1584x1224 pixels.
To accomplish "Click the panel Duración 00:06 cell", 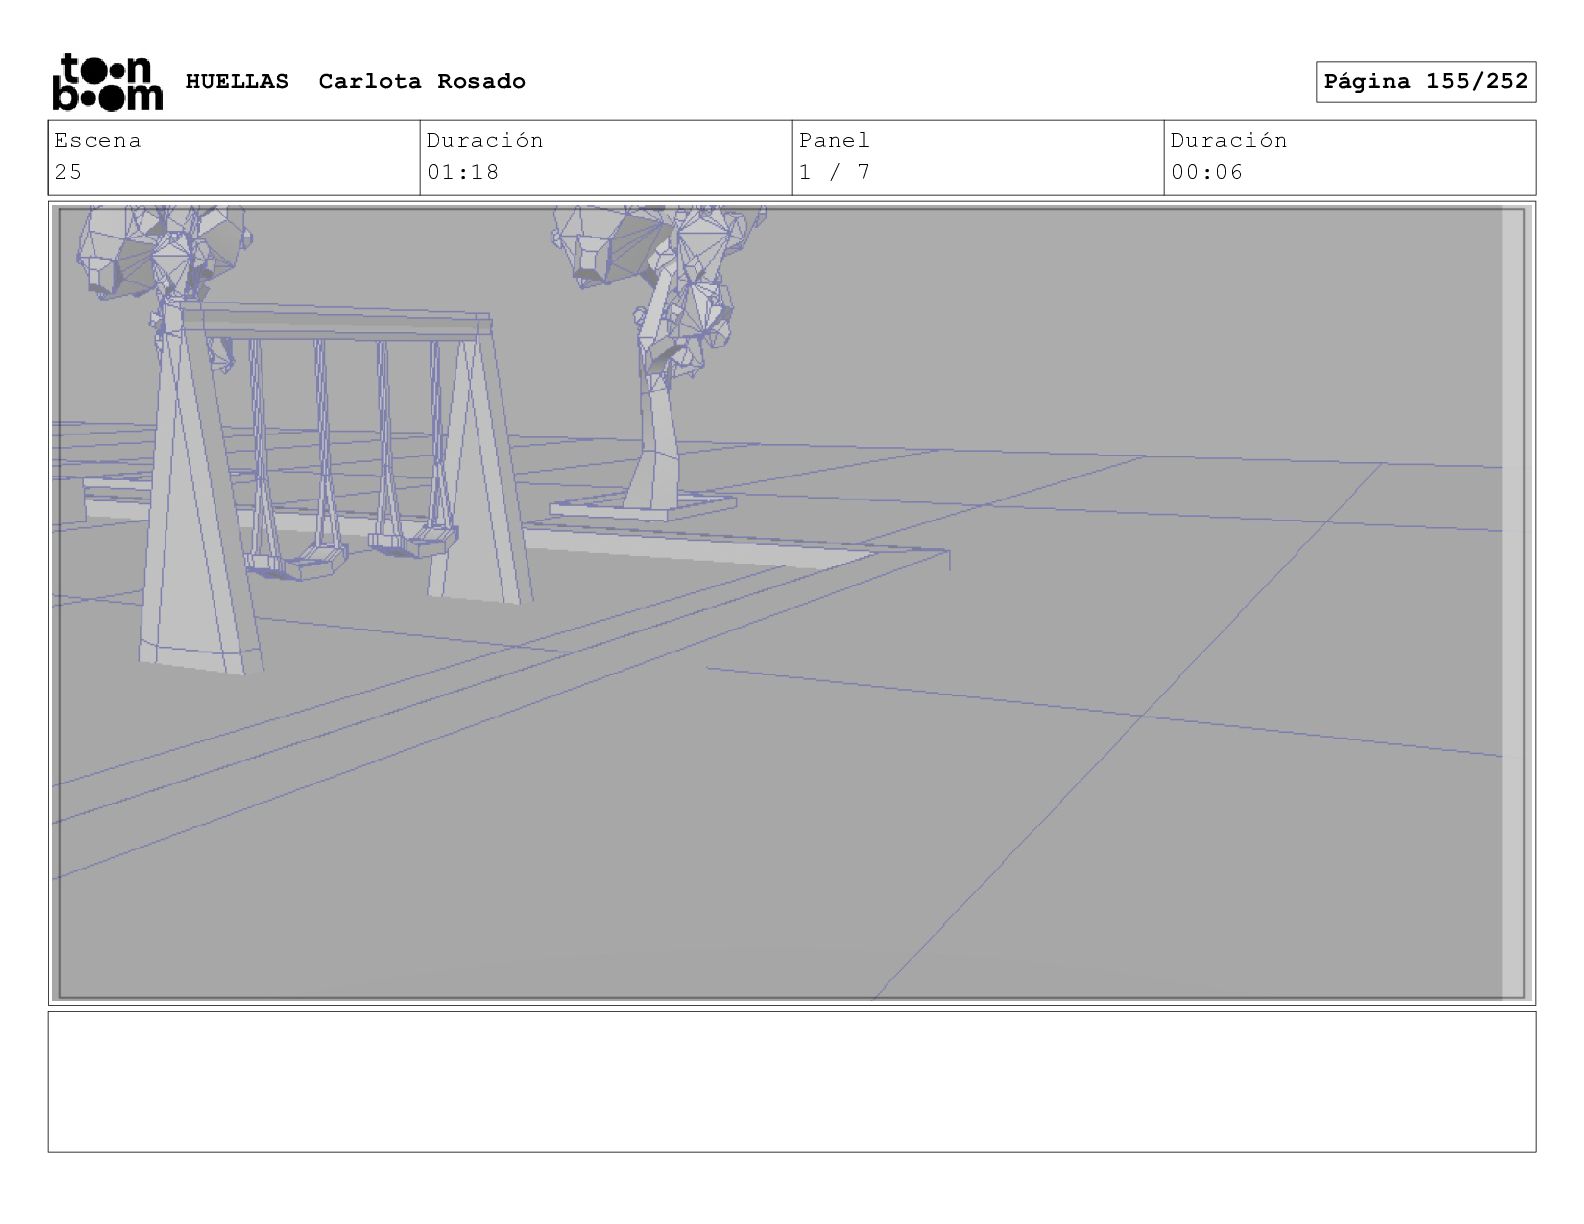I will 1350,158.
